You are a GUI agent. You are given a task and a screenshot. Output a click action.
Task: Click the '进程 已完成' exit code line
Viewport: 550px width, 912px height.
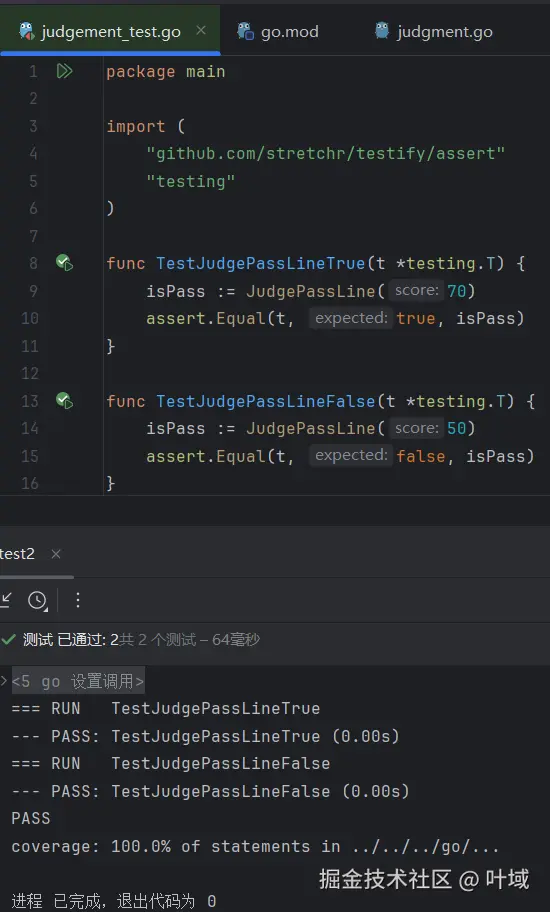coord(114,902)
